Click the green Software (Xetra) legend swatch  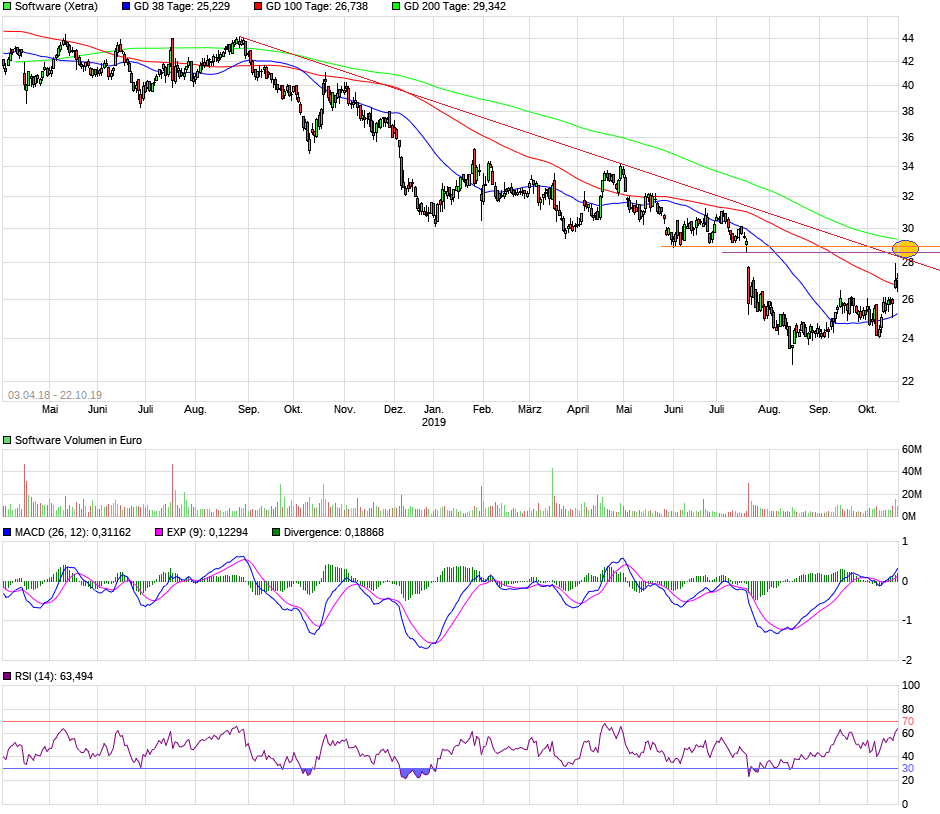[x=7, y=7]
